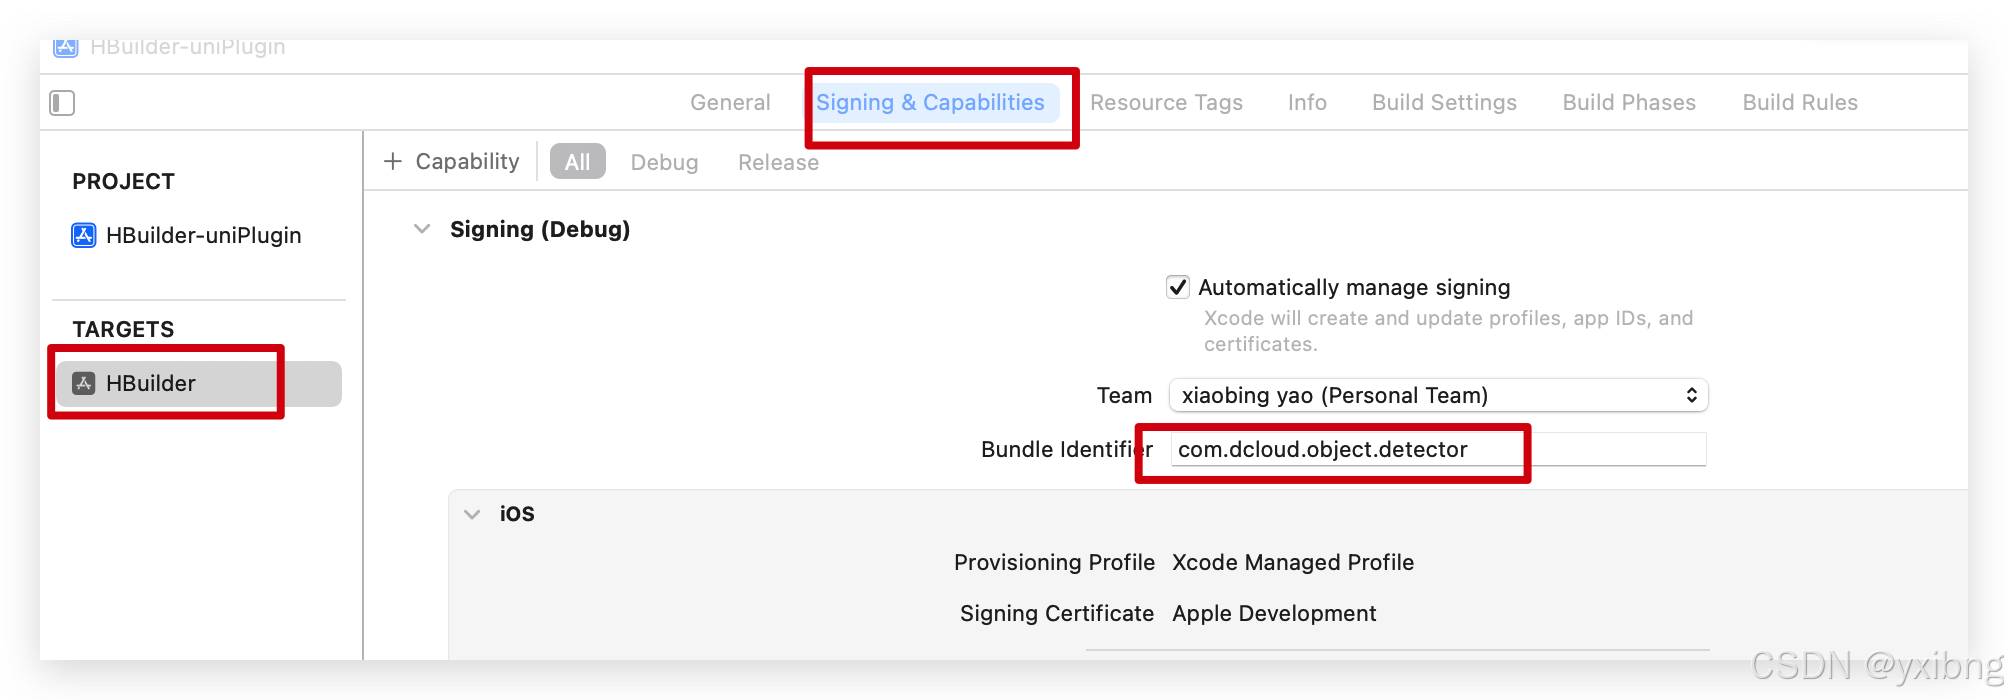Go to the Build Settings tab
The width and height of the screenshot is (2008, 700).
point(1444,102)
